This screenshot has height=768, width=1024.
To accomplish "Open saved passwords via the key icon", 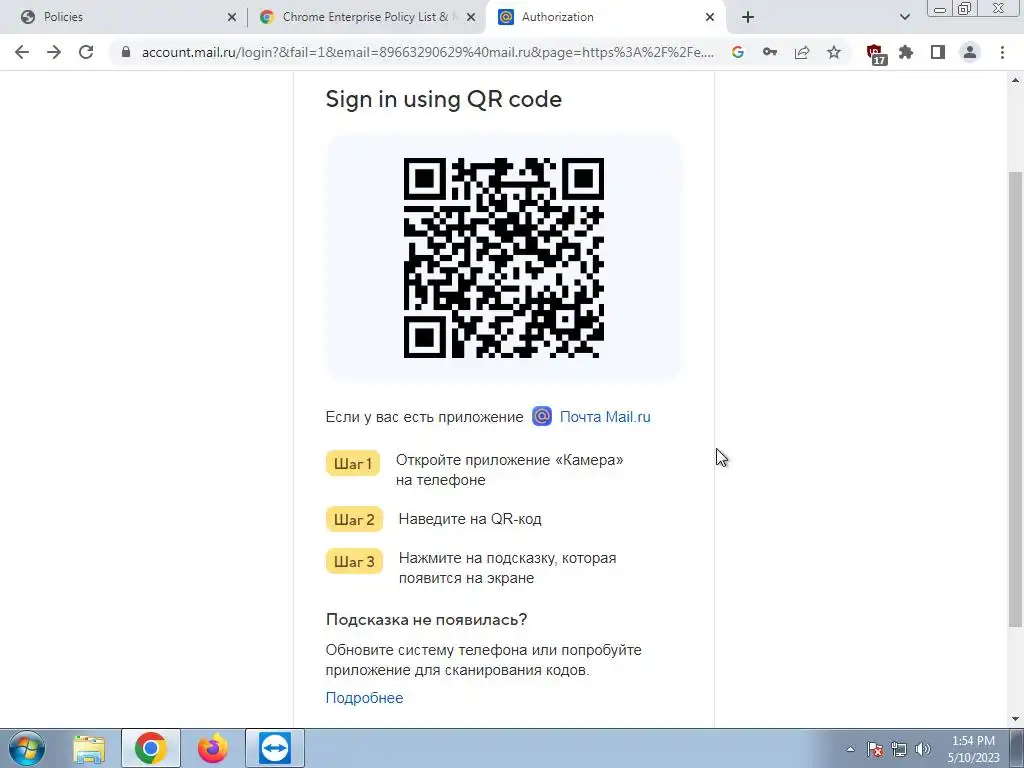I will click(x=770, y=52).
